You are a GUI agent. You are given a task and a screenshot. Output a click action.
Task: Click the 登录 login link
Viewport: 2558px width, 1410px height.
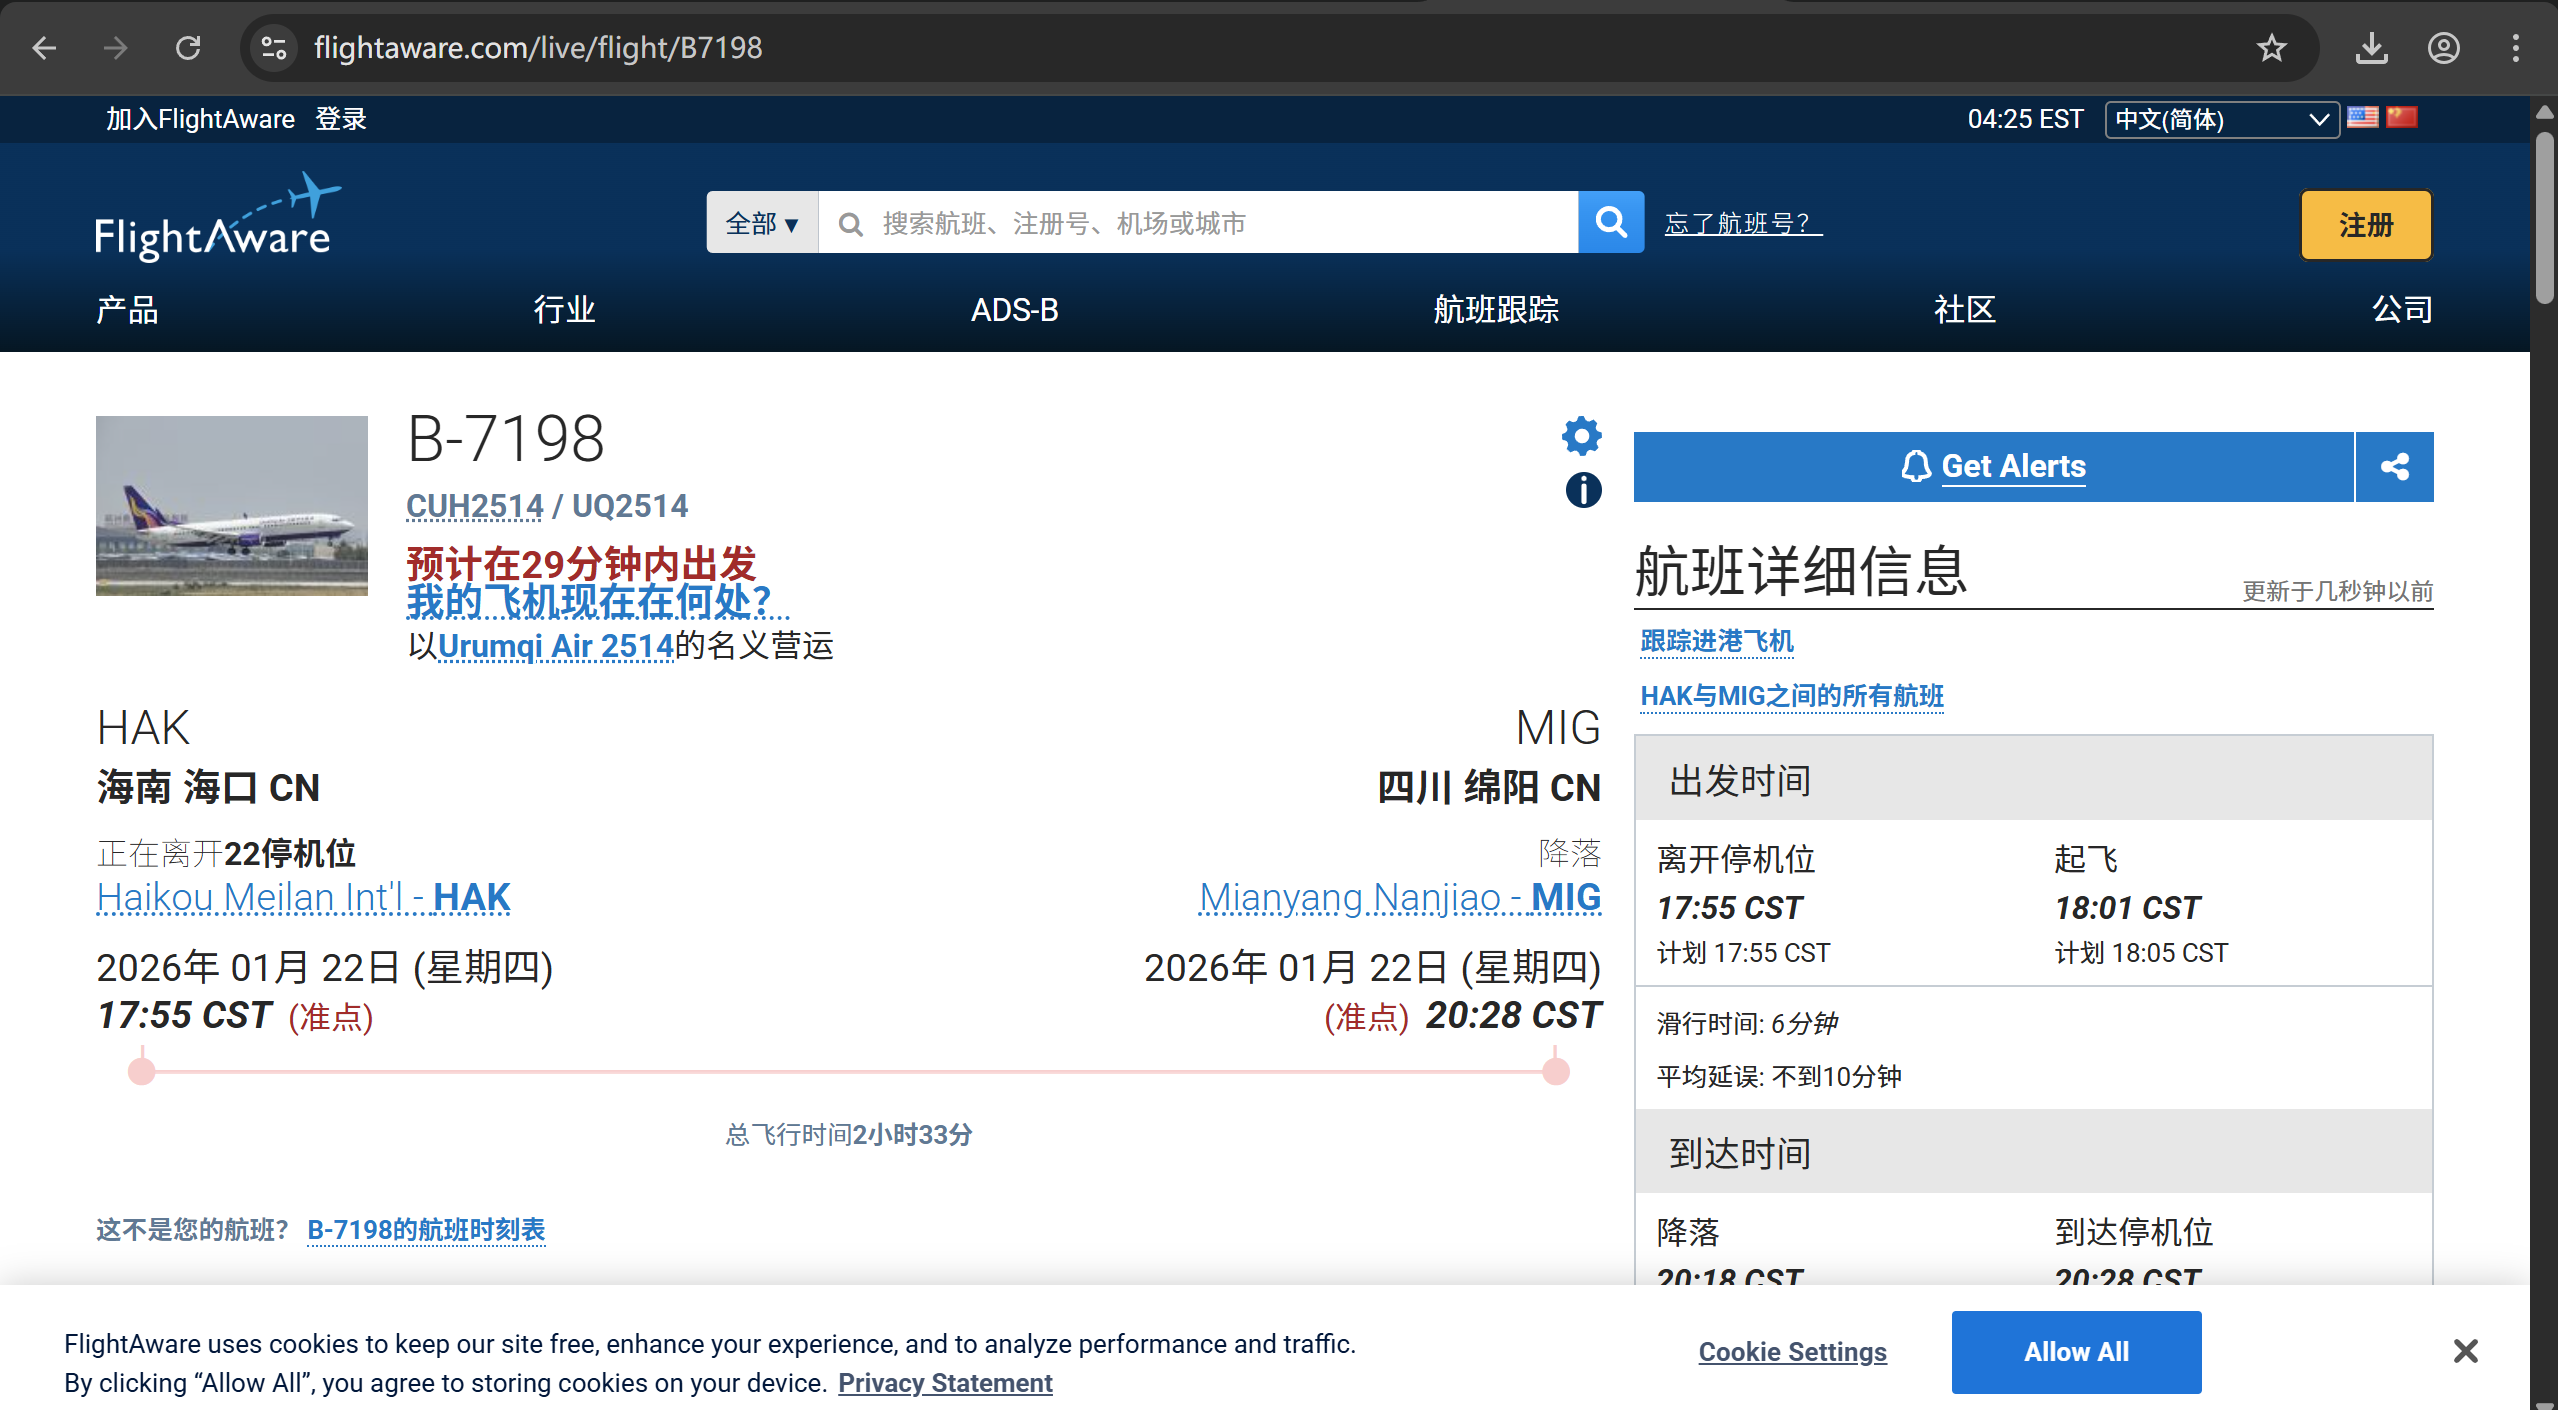[x=341, y=119]
